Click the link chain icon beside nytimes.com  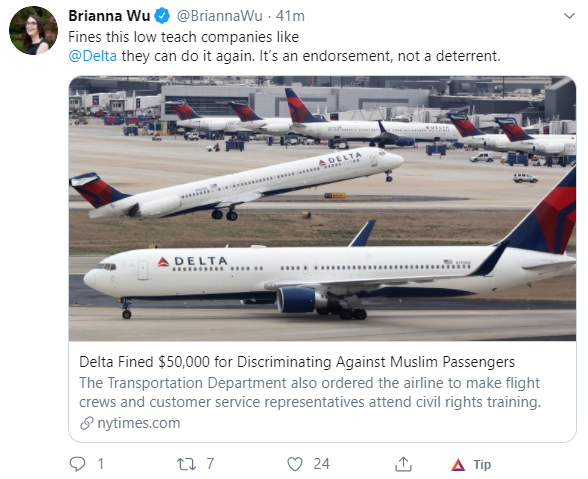[87, 423]
